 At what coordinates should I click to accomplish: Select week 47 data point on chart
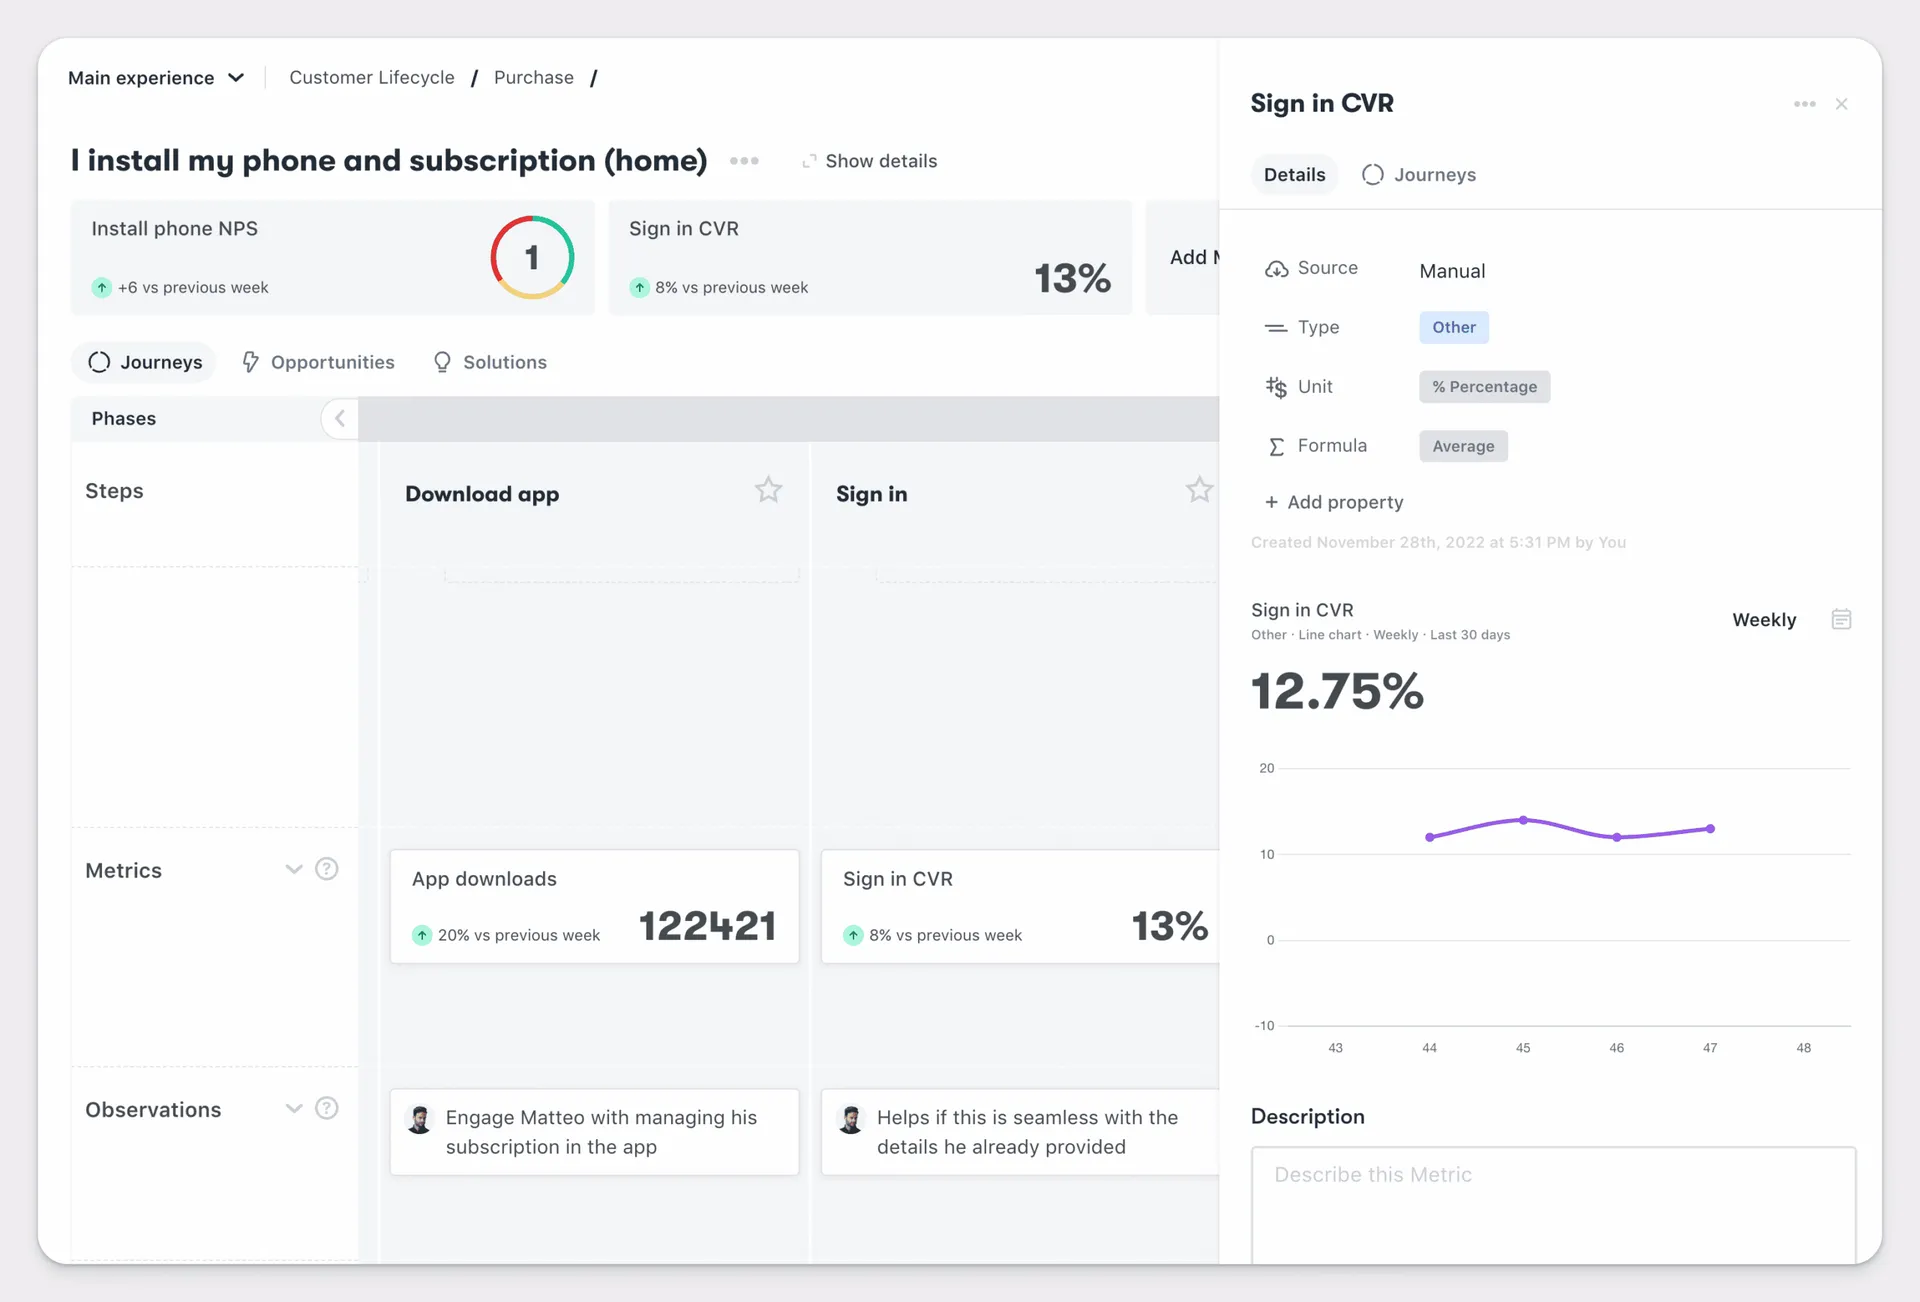click(x=1711, y=829)
